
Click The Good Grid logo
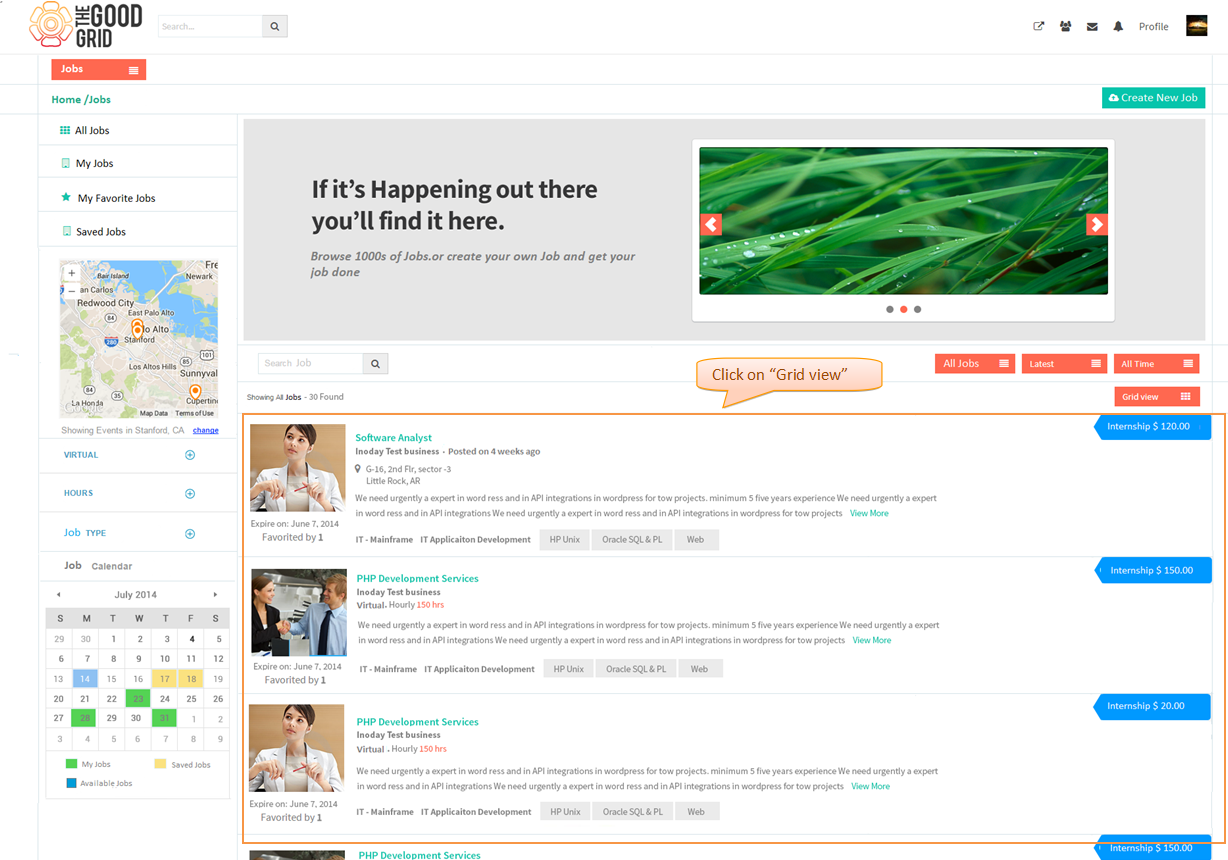86,26
